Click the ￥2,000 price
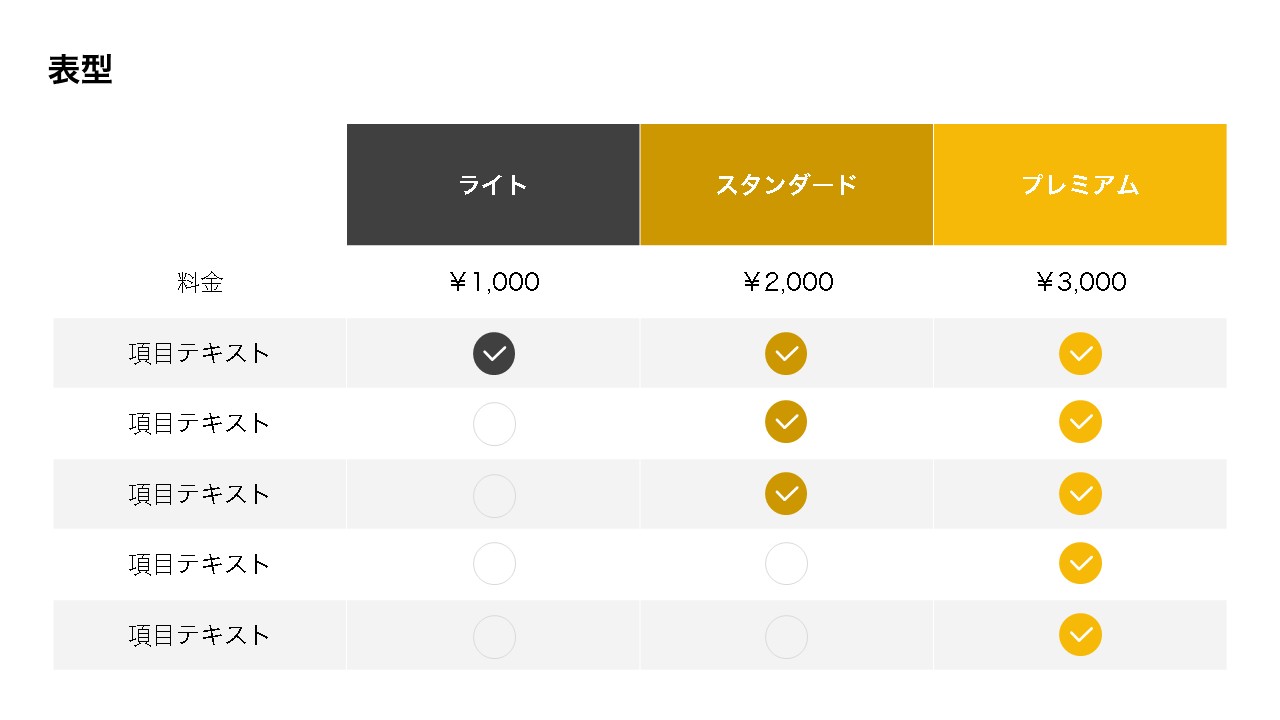1280x720 pixels. tap(787, 283)
